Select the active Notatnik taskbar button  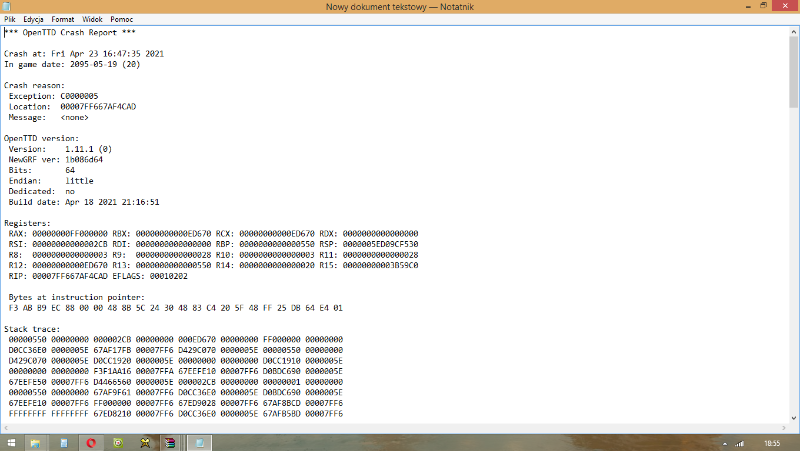tap(199, 443)
